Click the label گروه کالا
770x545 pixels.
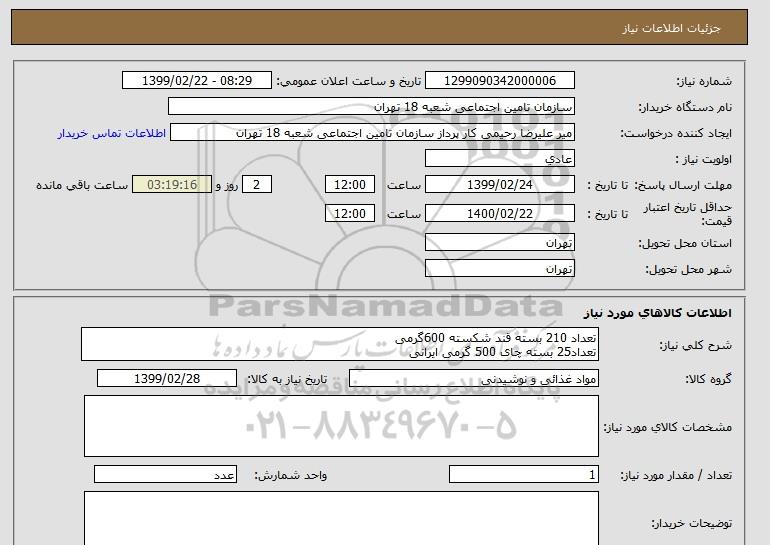click(x=709, y=379)
